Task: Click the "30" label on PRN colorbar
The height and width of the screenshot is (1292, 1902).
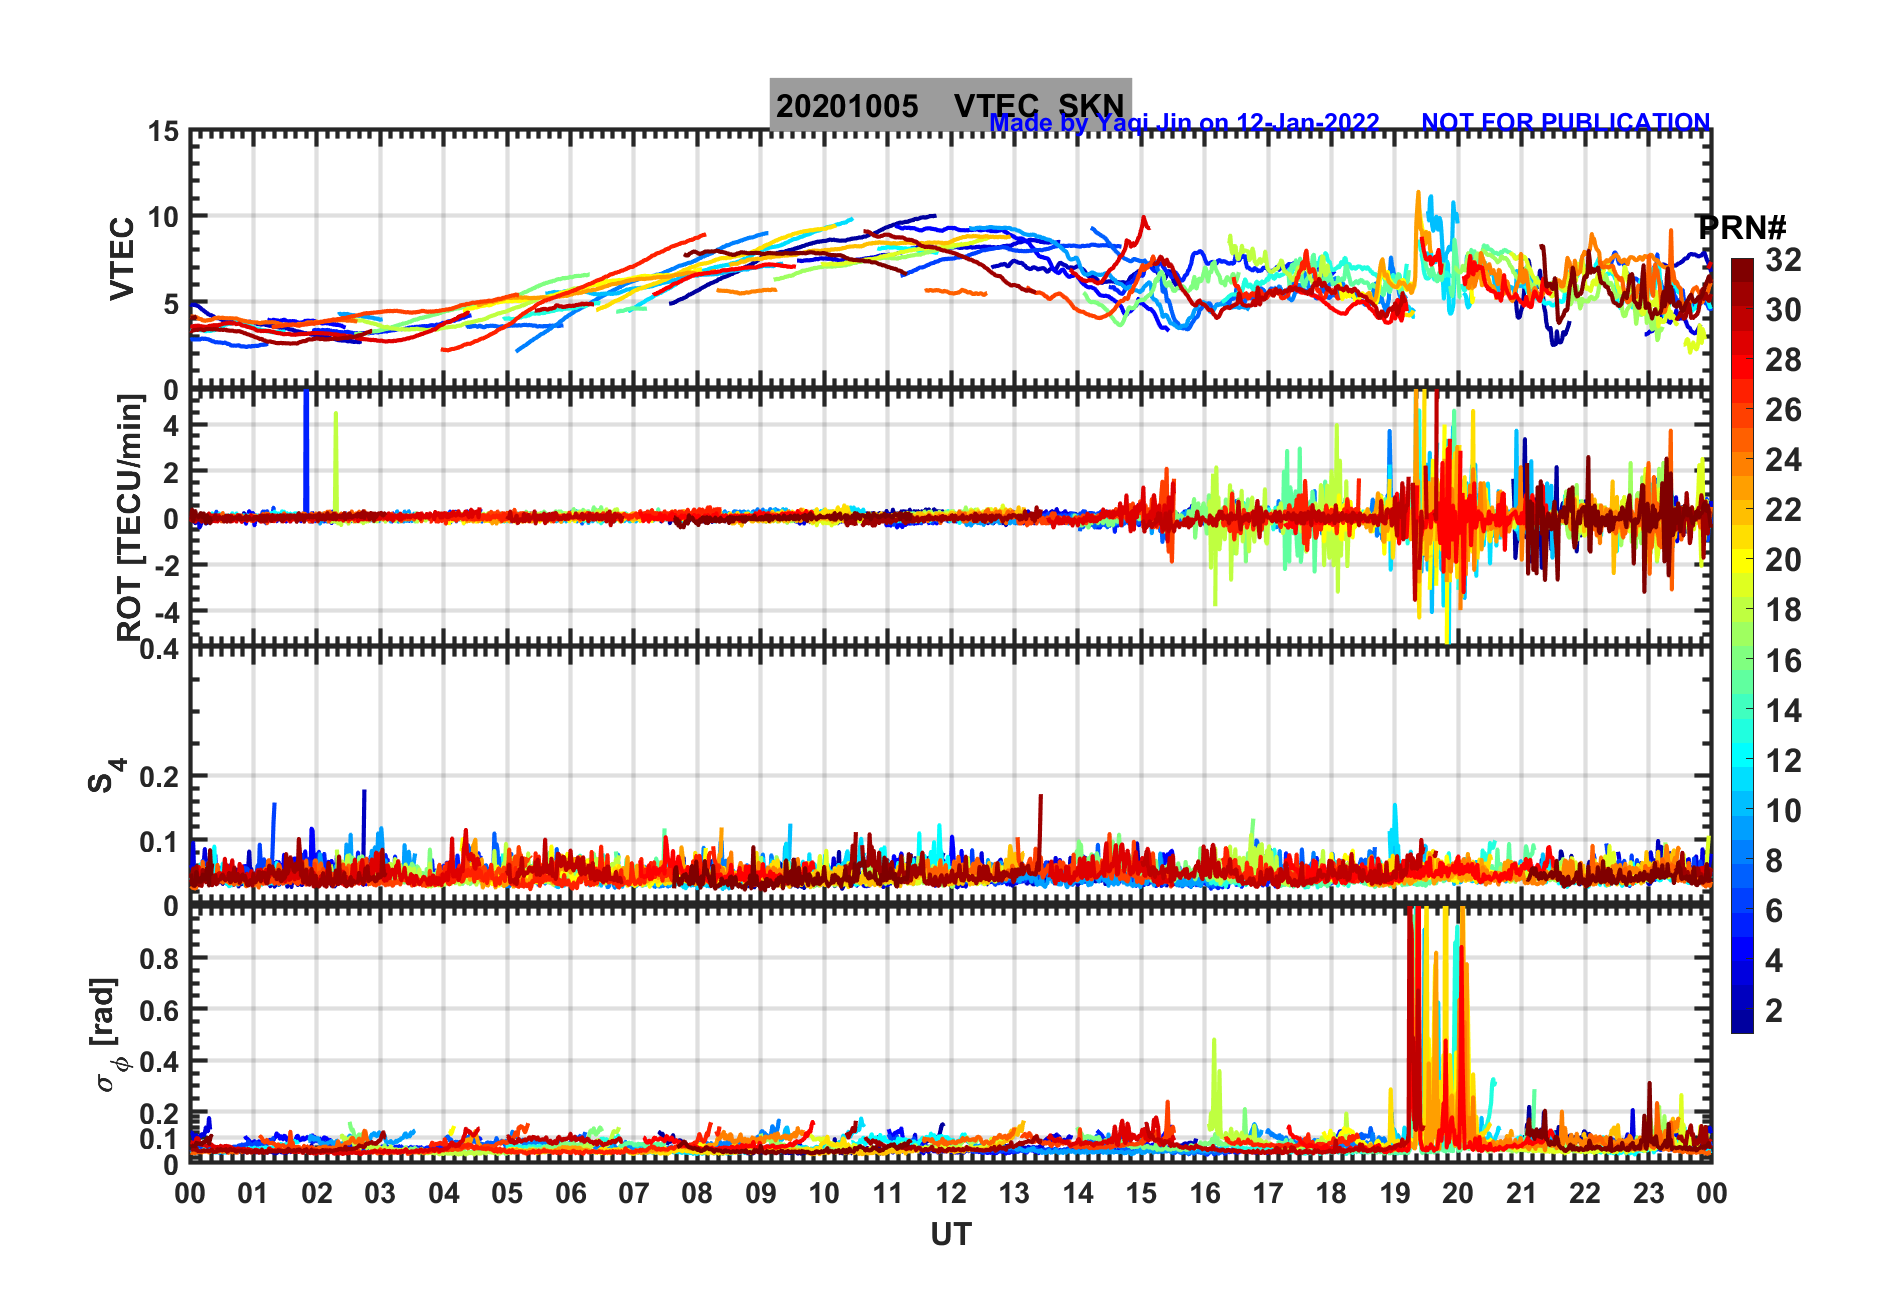Action: pos(1783,310)
